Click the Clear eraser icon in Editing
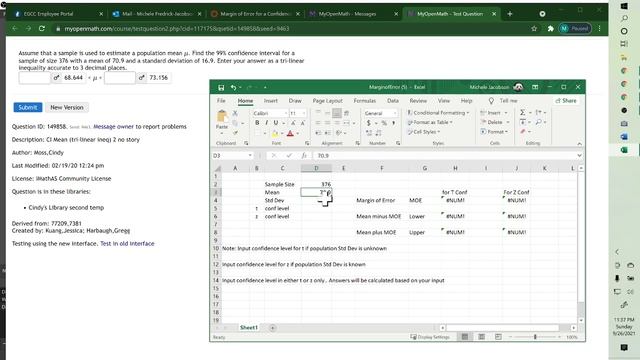 tap(523, 131)
